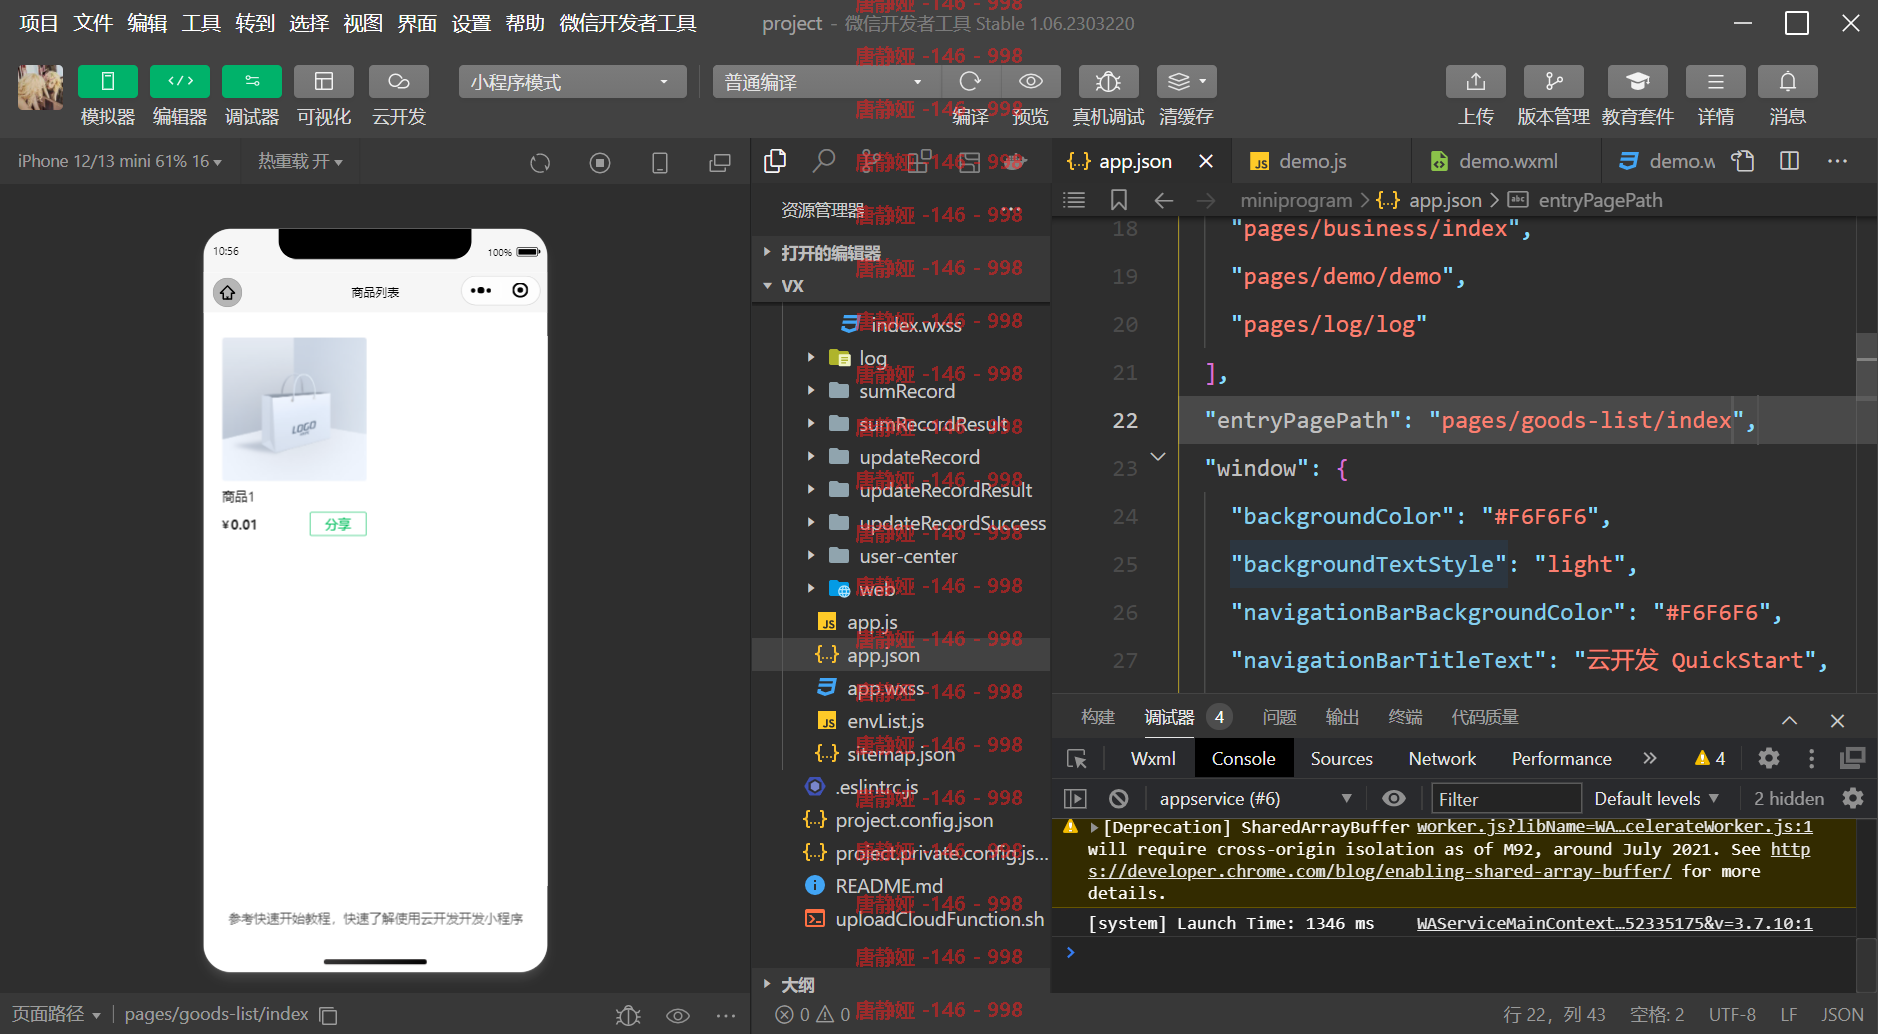Switch to the Sources tab
The width and height of the screenshot is (1878, 1034).
pos(1341,759)
